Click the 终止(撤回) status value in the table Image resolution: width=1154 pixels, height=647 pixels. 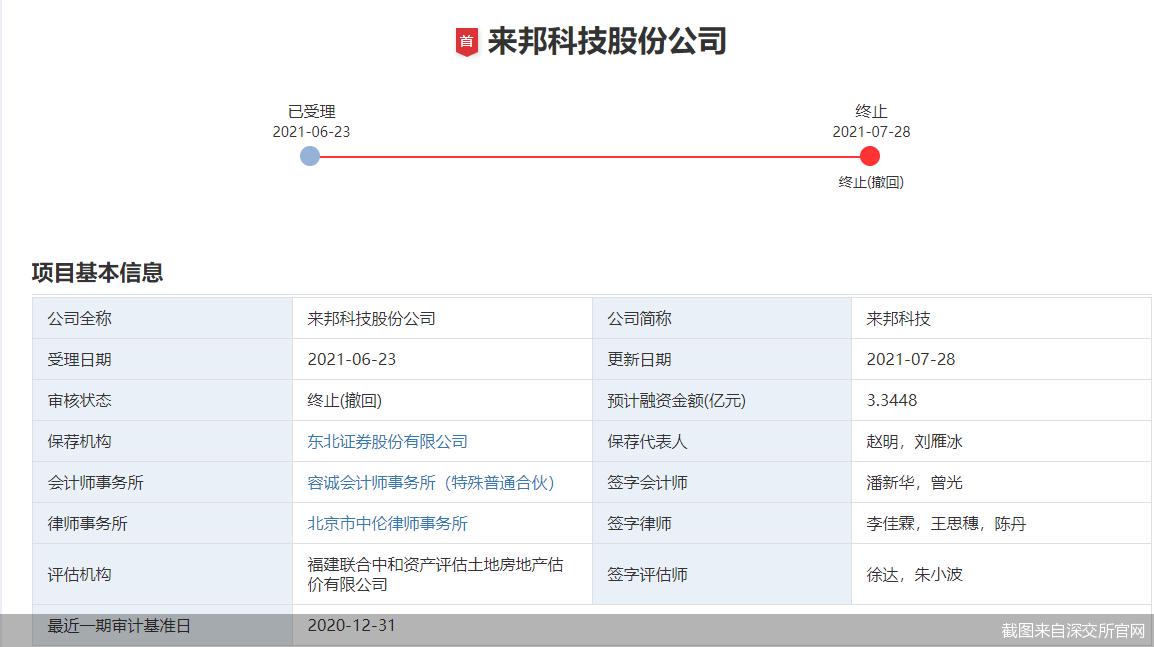coord(344,400)
